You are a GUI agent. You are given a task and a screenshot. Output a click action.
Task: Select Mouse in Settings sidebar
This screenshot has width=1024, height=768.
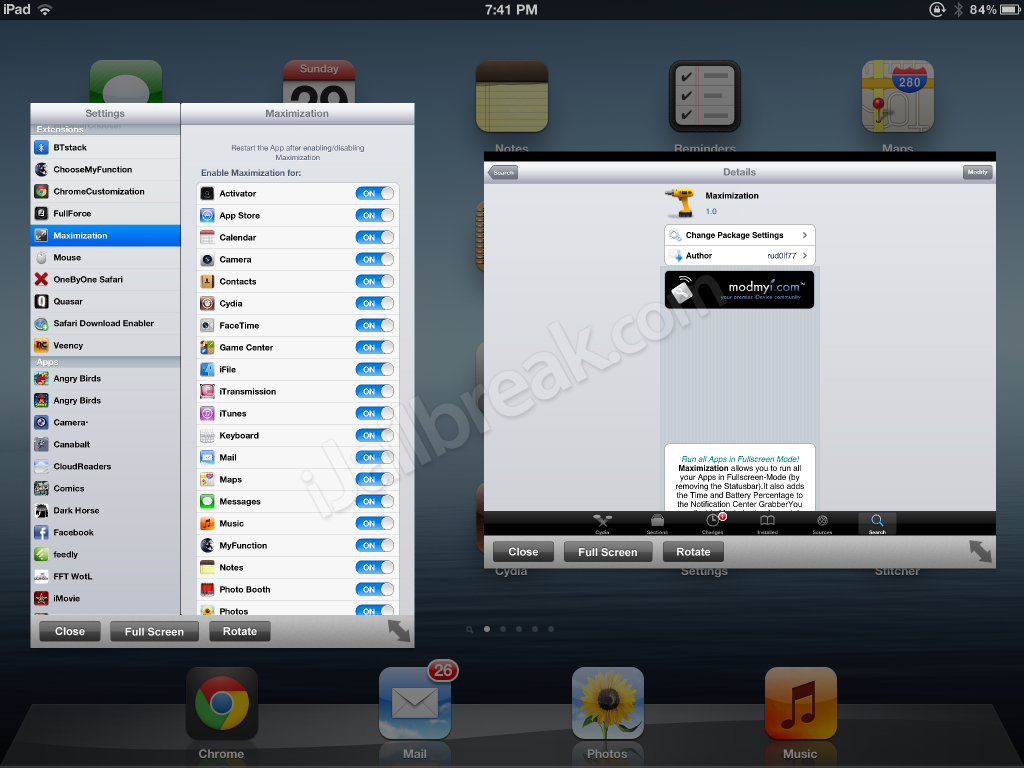[x=105, y=257]
